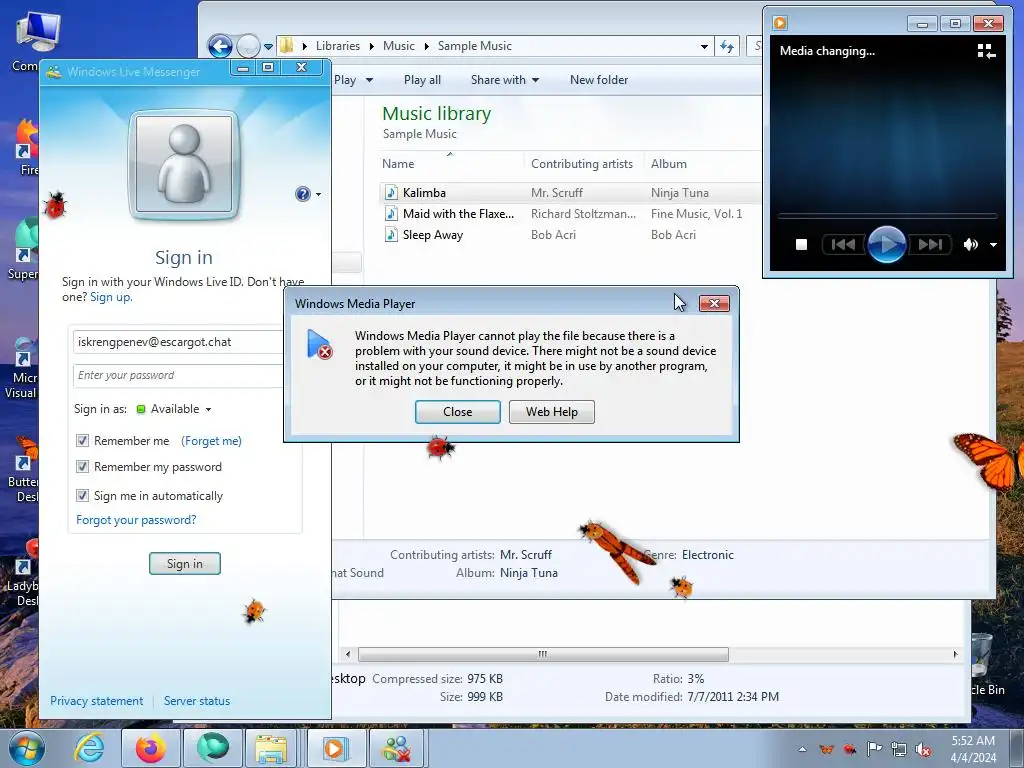
Task: Open the Privacy statement link
Action: click(x=97, y=701)
